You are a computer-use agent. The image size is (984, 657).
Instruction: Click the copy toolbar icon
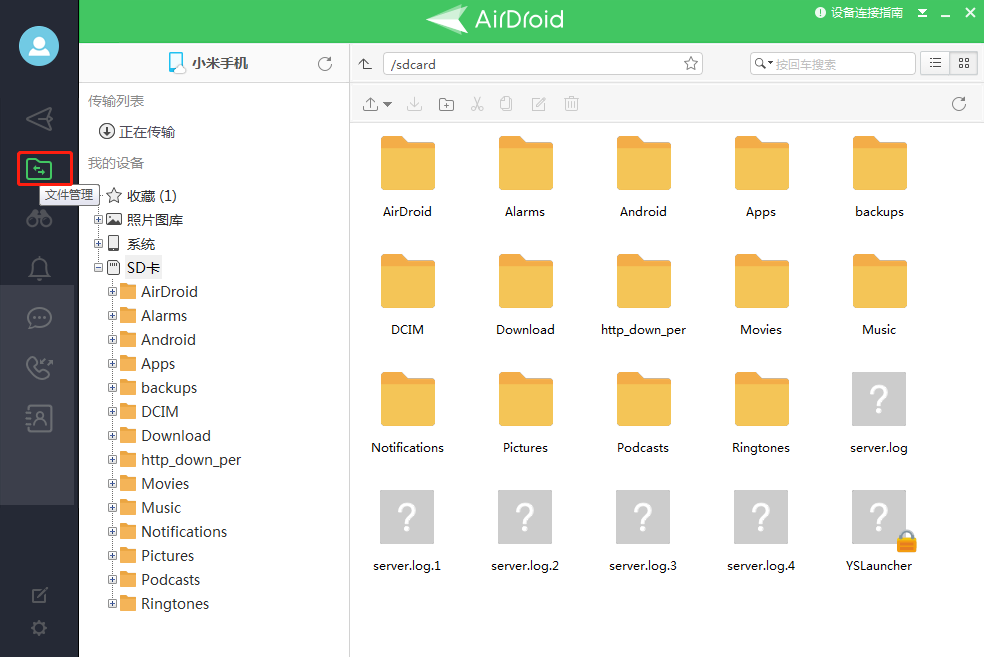pyautogui.click(x=506, y=104)
